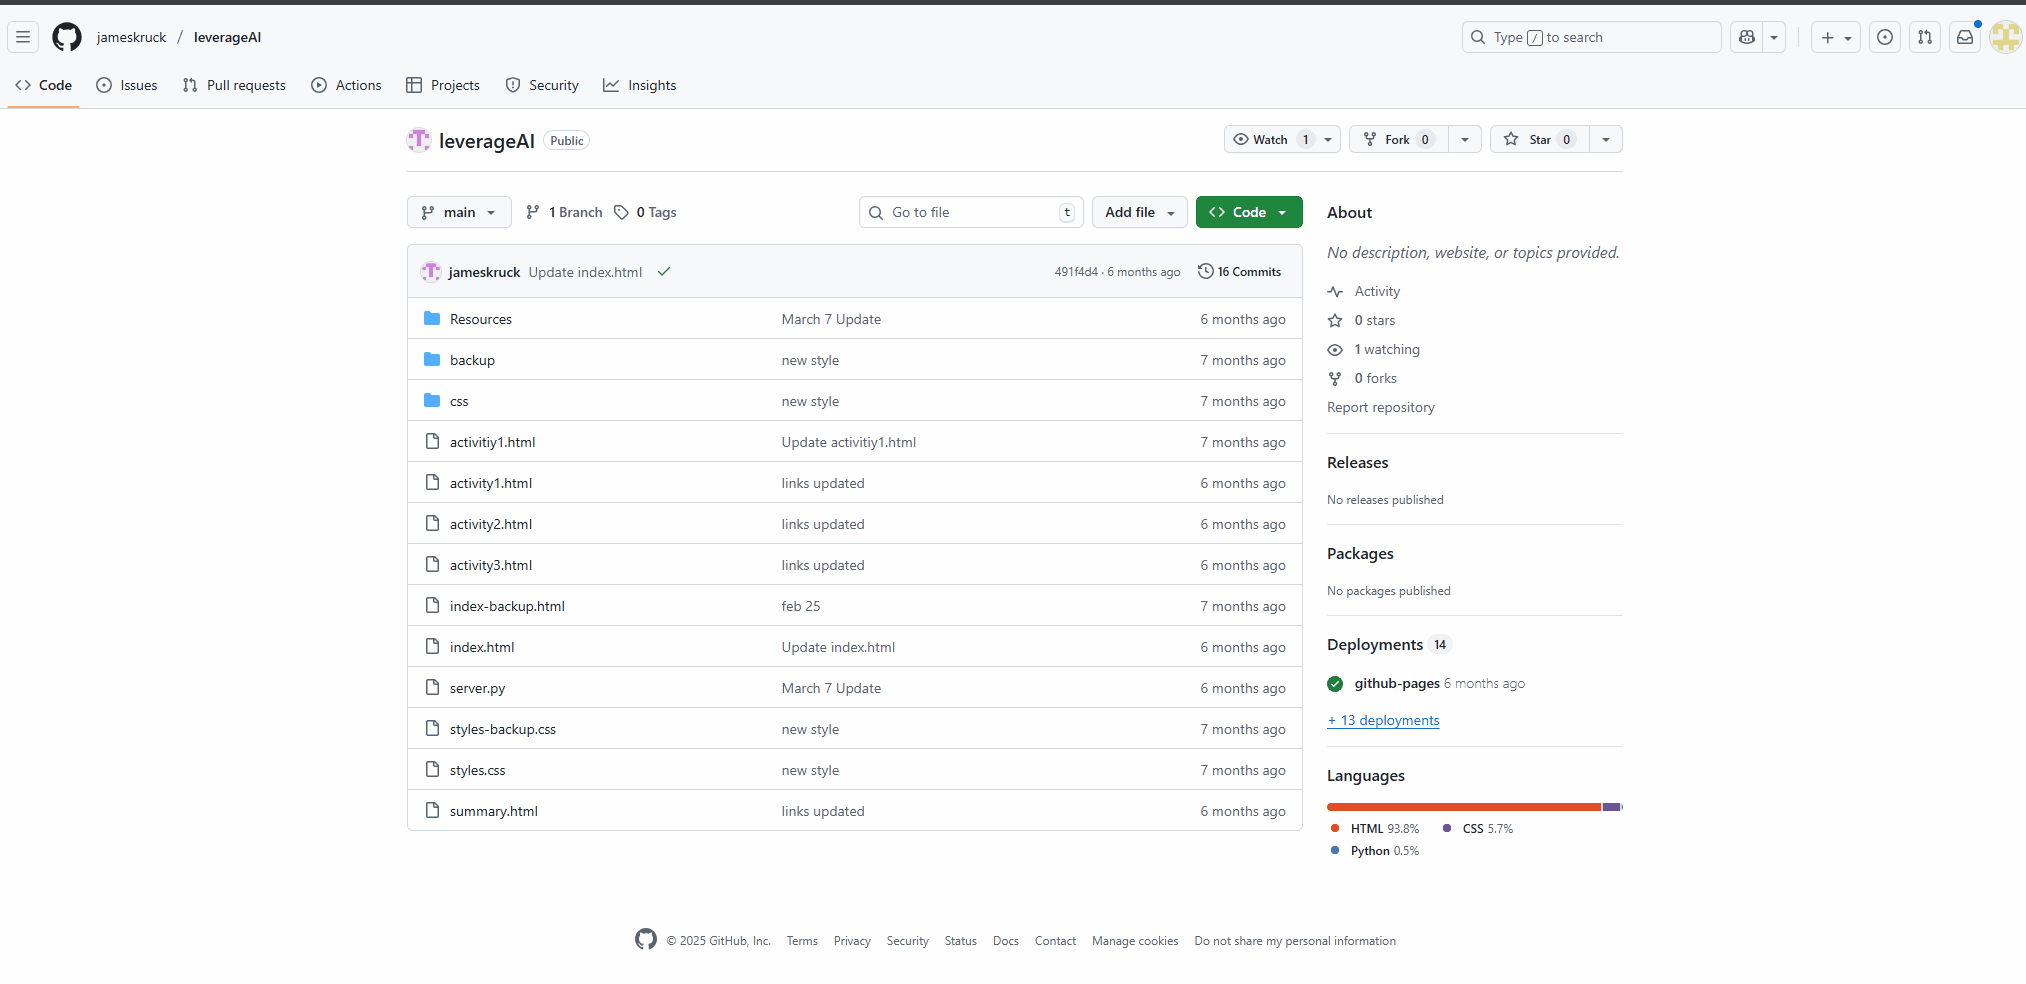Open the pull requests icon in header
The width and height of the screenshot is (2026, 984).
tap(1925, 37)
